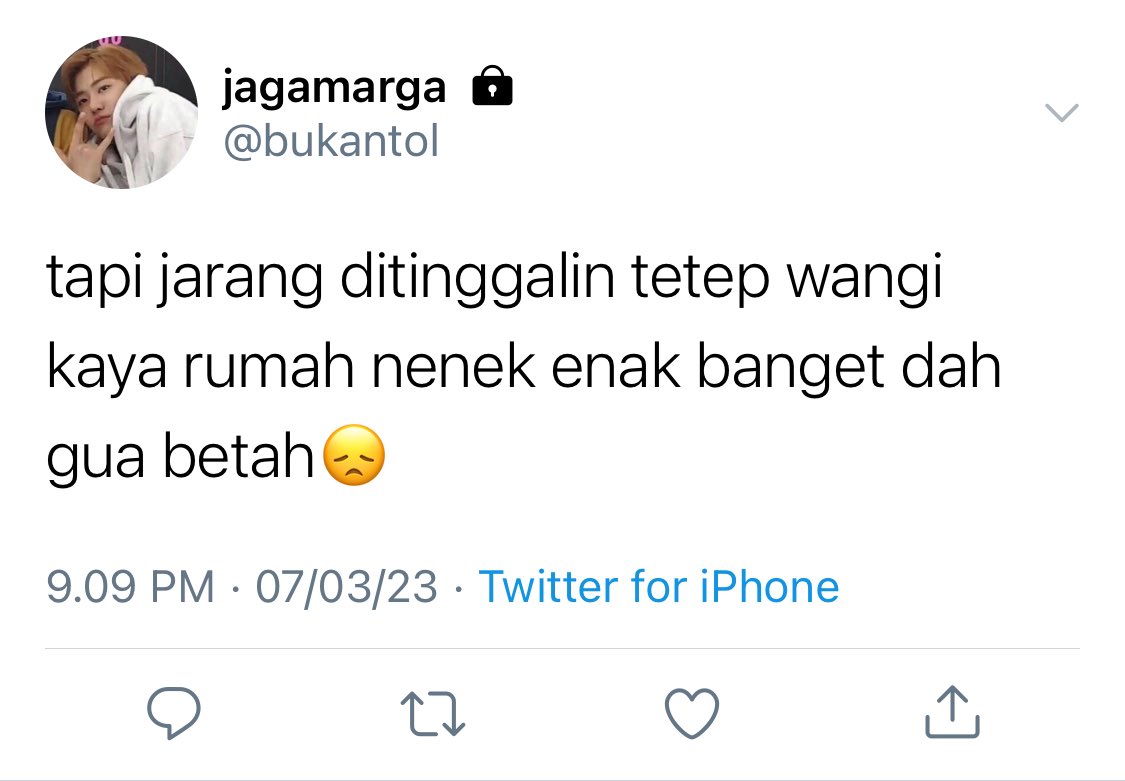Click the sad face emoji in tweet
This screenshot has height=781, width=1125.
click(354, 455)
